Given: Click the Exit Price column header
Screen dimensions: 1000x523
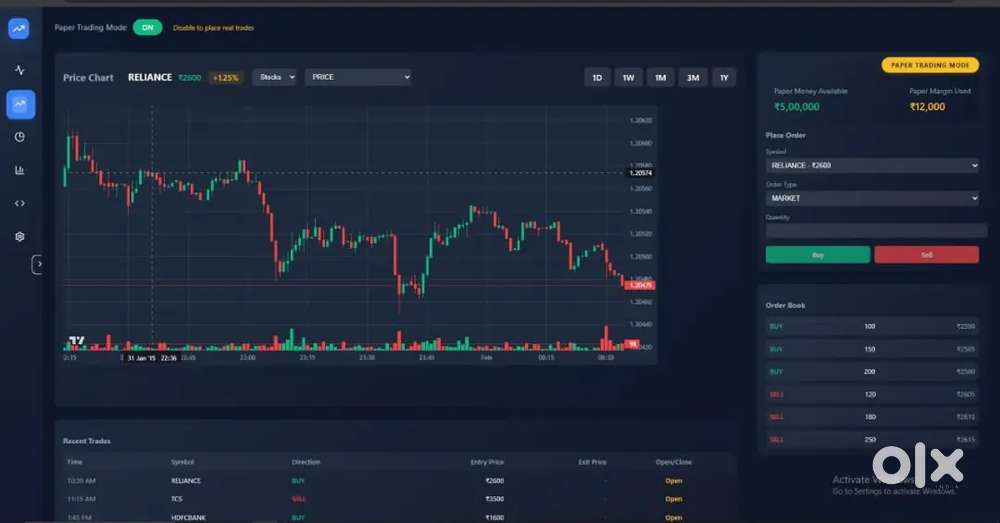Looking at the screenshot, I should tap(592, 462).
